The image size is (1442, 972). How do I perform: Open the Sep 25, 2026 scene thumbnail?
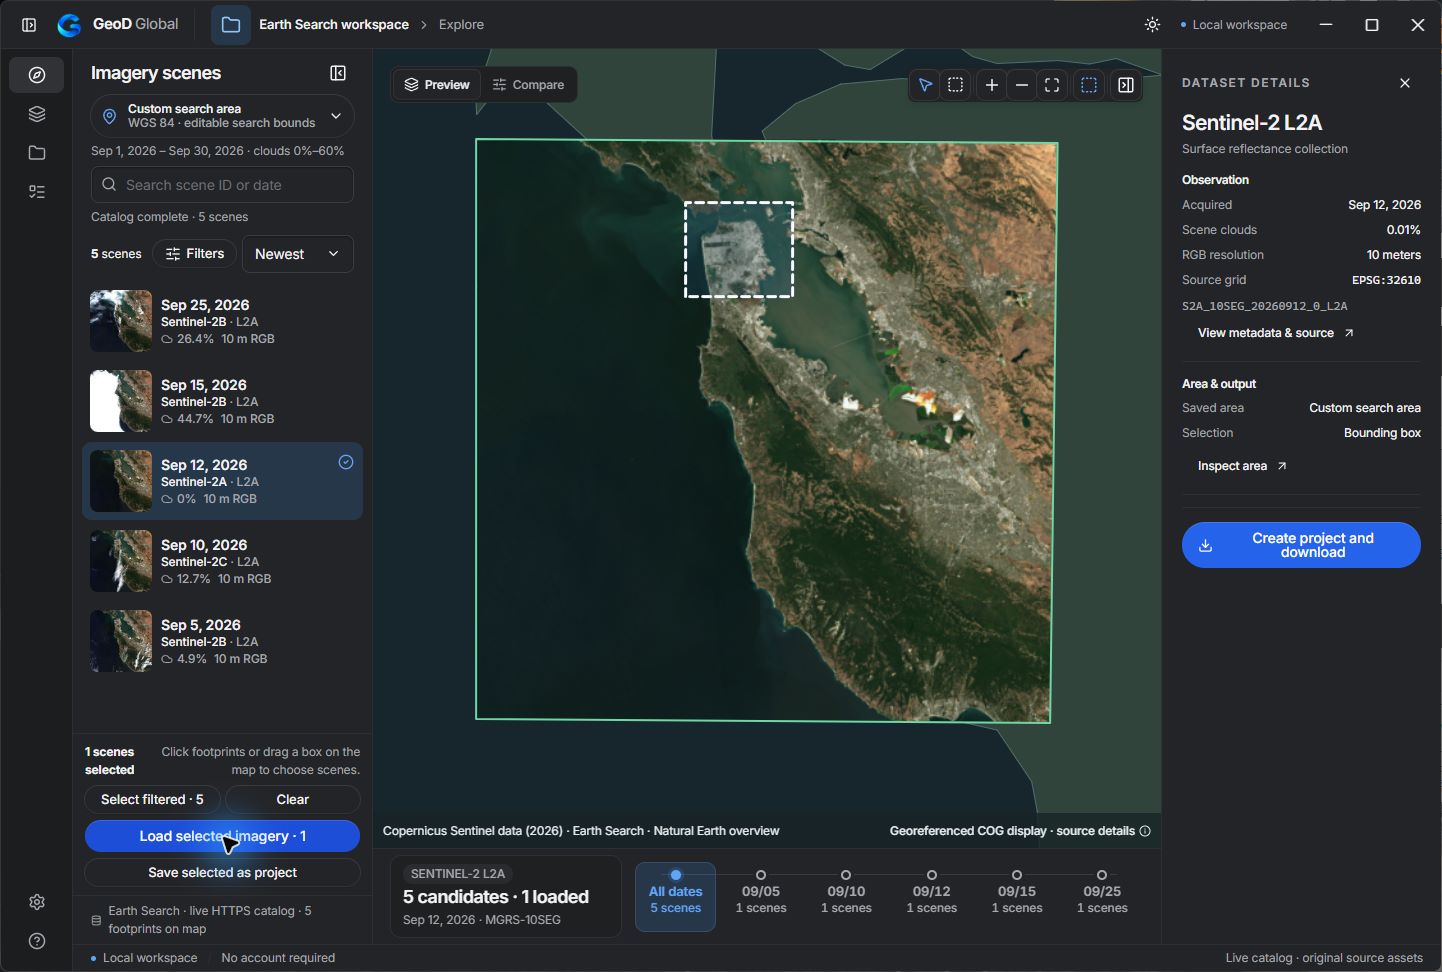(121, 321)
